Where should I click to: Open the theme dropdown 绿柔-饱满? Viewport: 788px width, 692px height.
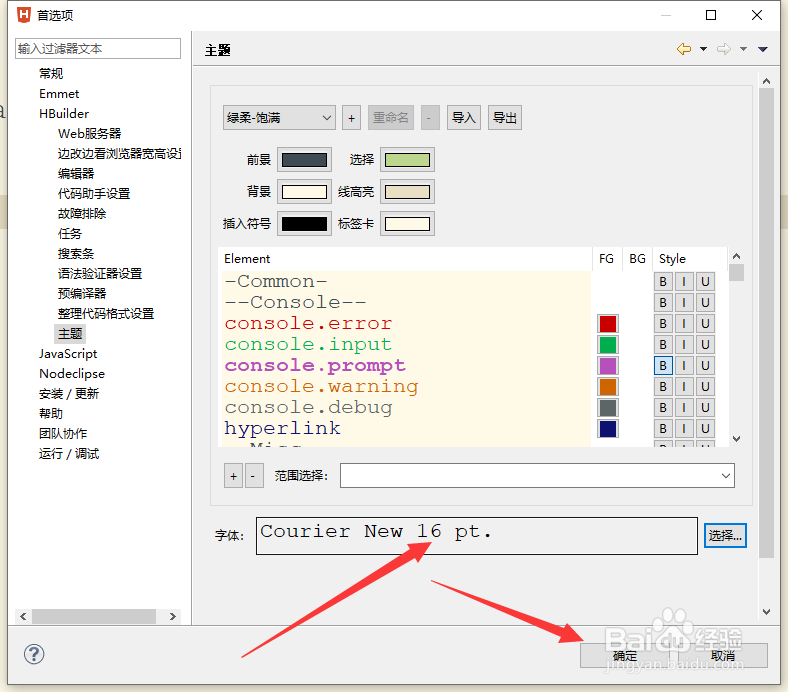(279, 118)
